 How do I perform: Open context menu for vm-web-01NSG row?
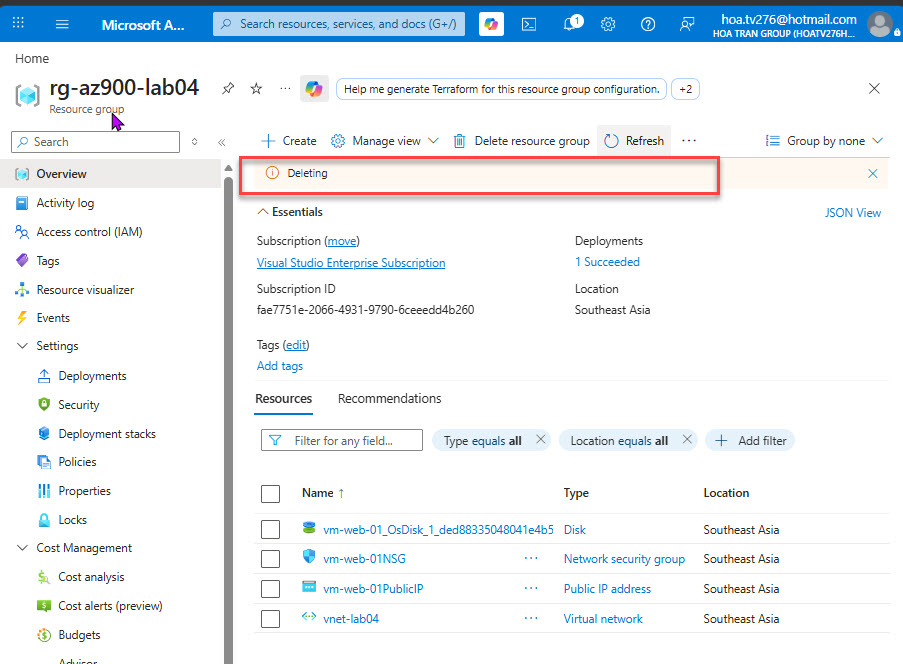tap(531, 558)
